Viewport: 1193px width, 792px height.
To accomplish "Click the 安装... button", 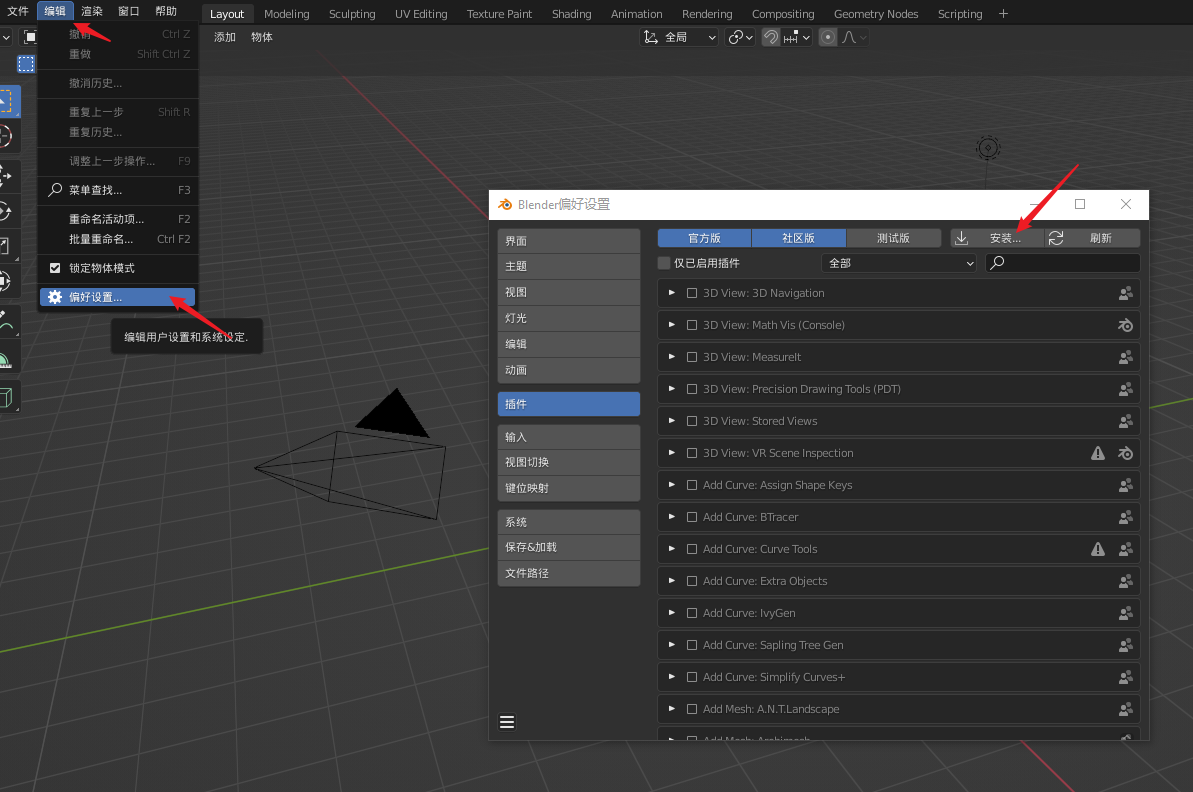I will click(997, 238).
